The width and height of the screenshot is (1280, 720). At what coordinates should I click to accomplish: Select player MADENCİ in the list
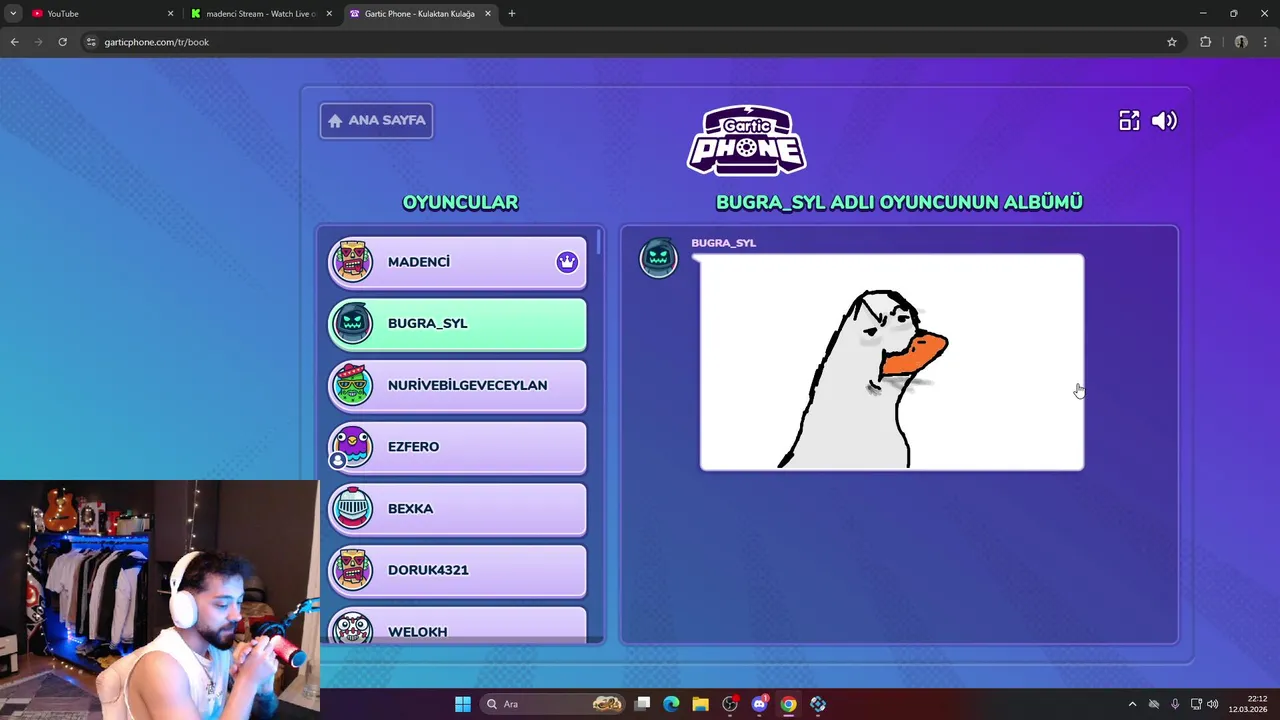(457, 262)
